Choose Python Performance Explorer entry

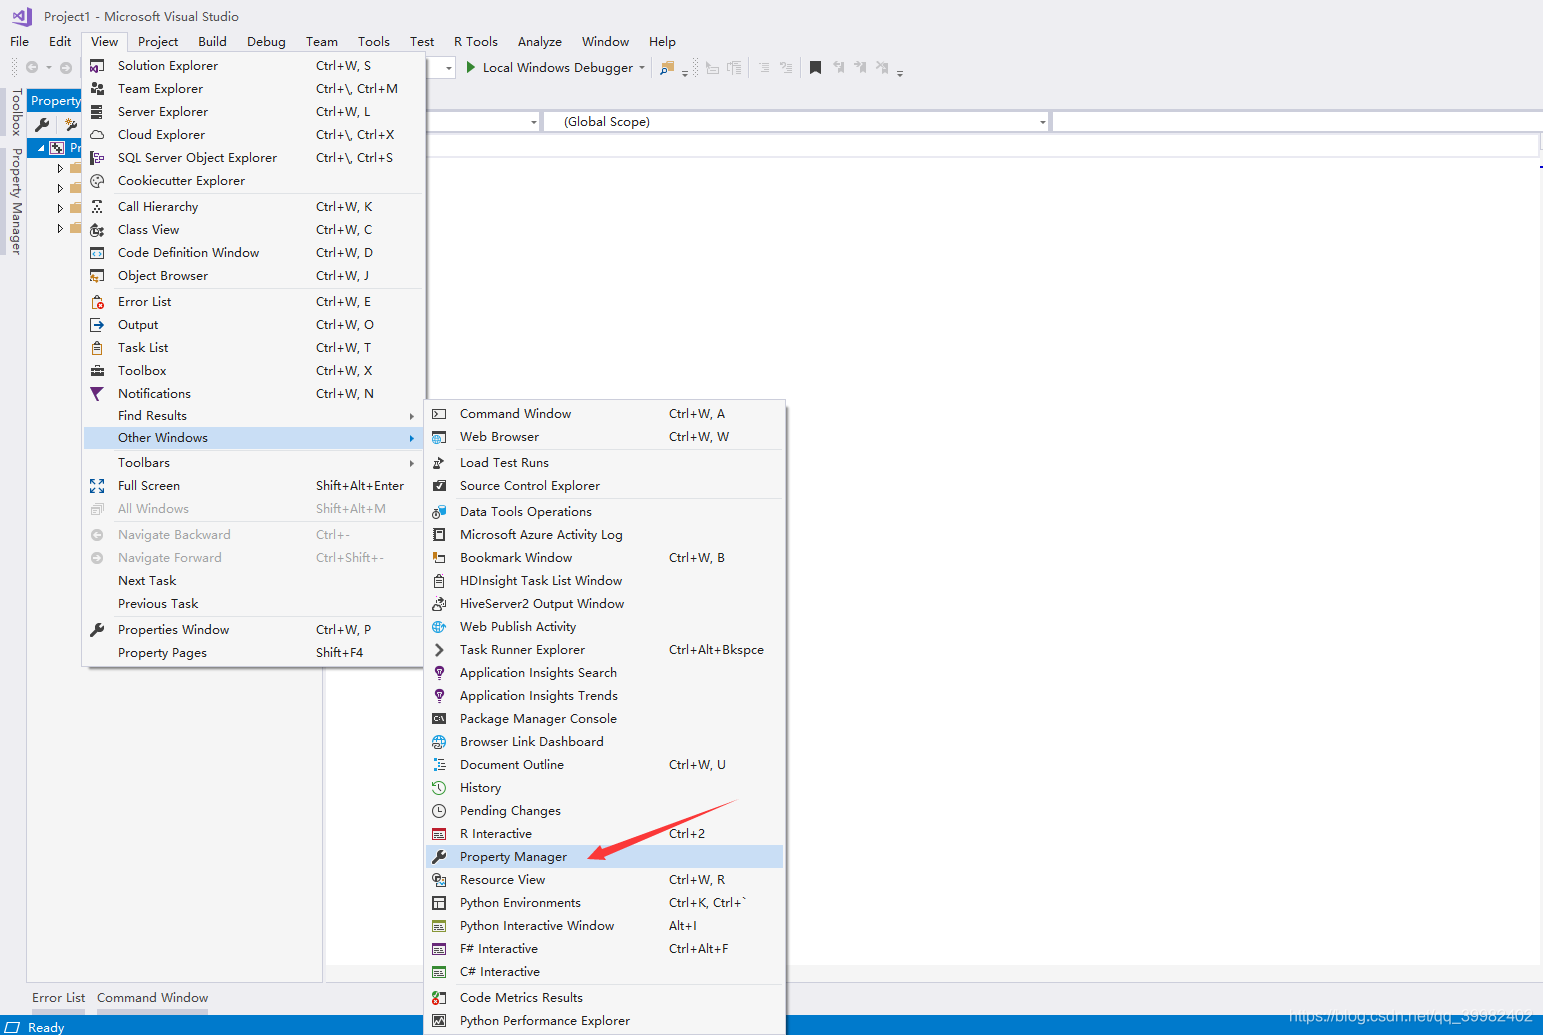click(605, 1021)
